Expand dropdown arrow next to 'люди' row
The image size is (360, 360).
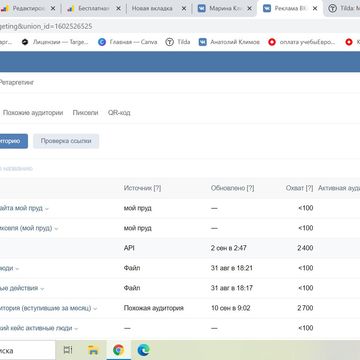click(x=17, y=269)
